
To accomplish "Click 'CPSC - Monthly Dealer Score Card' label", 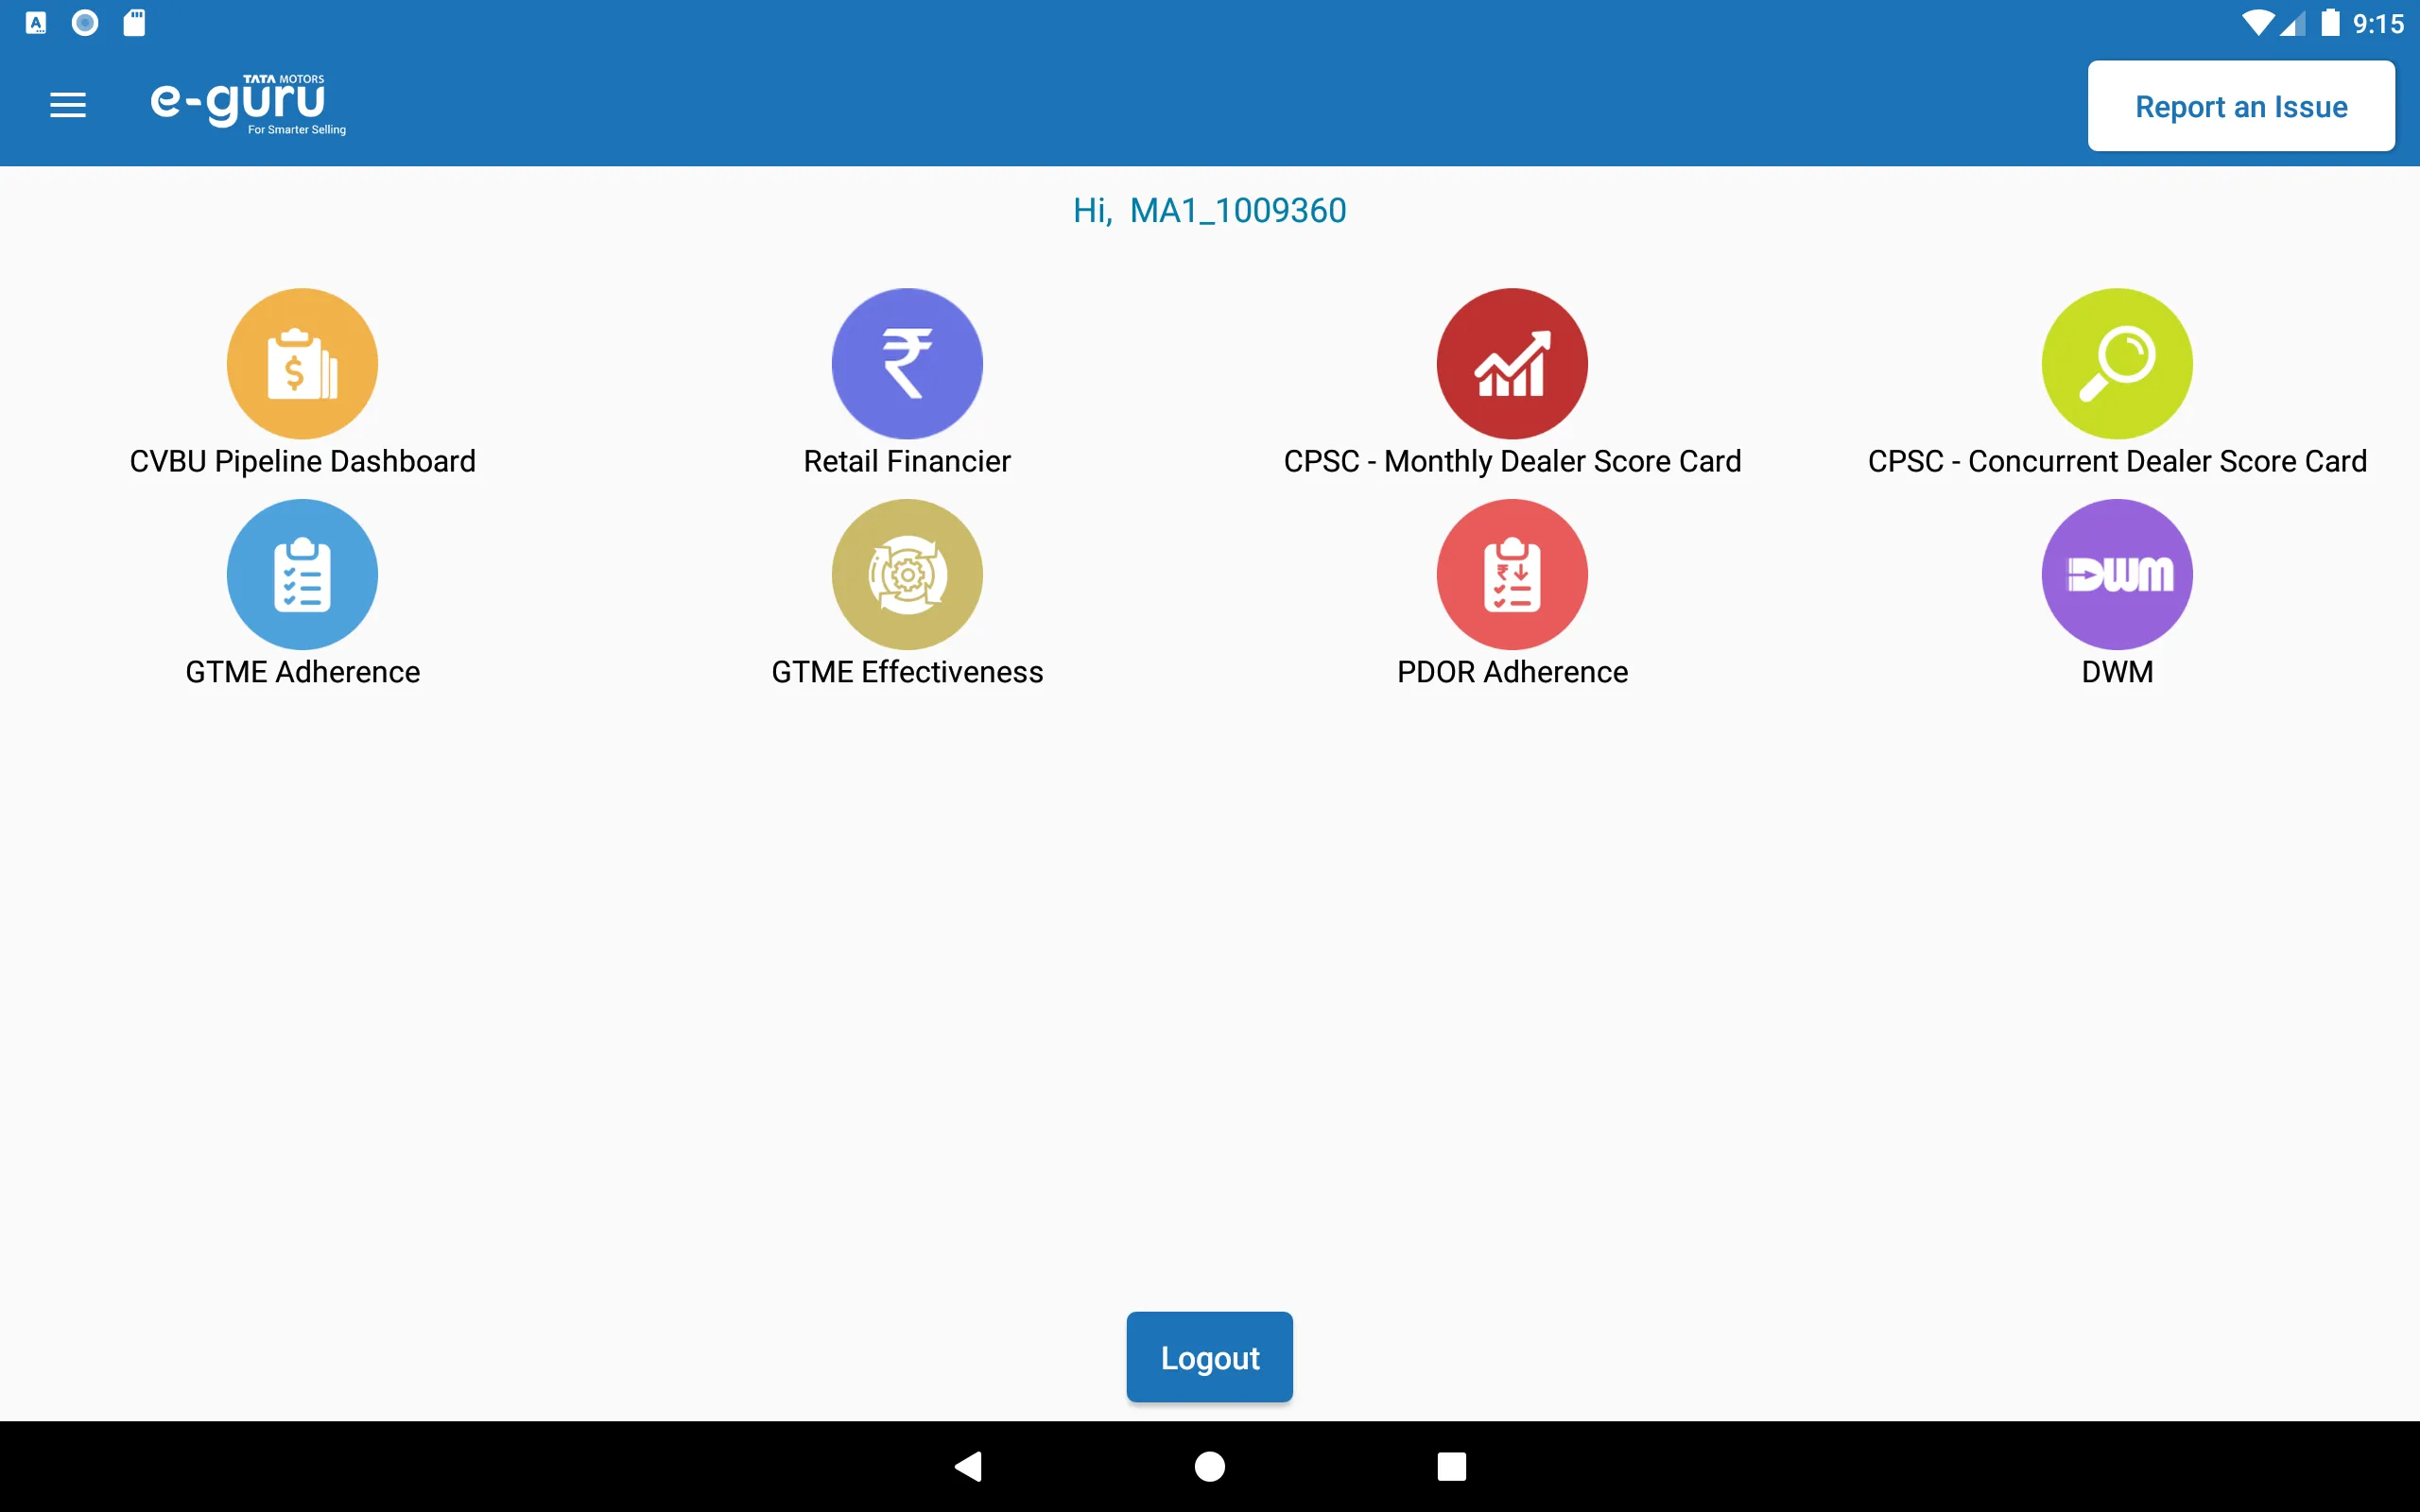I will (x=1512, y=461).
